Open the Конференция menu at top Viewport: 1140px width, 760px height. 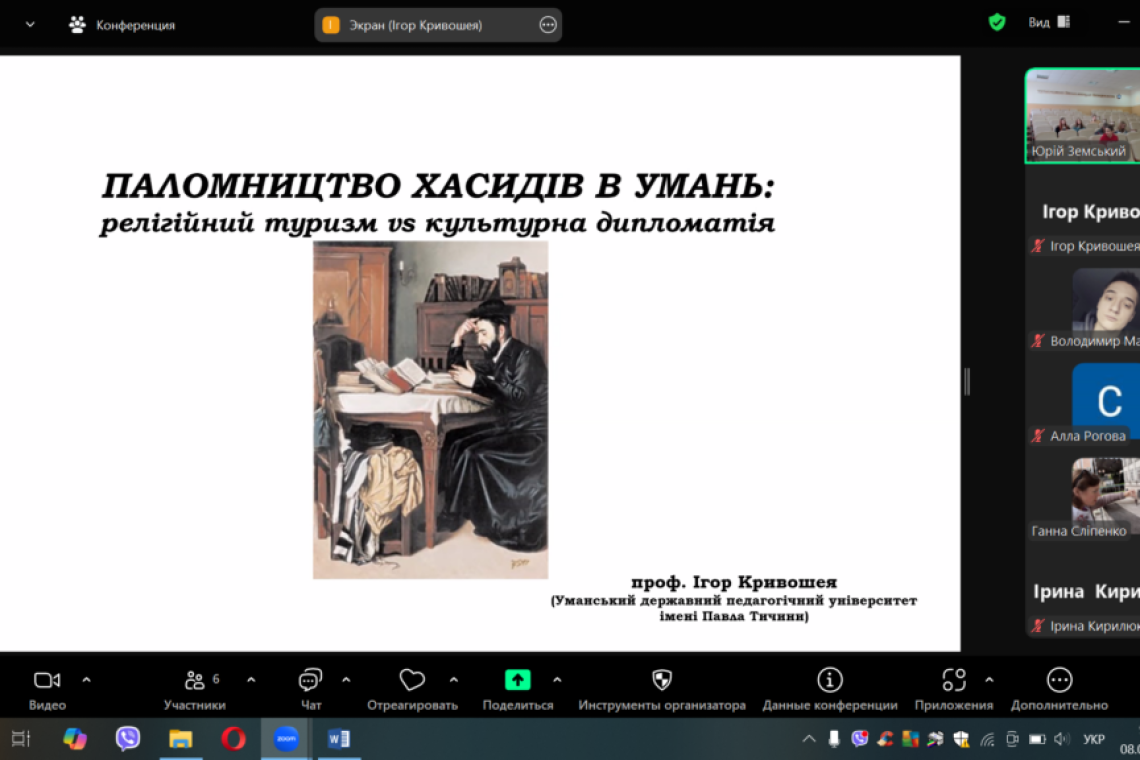[x=122, y=25]
